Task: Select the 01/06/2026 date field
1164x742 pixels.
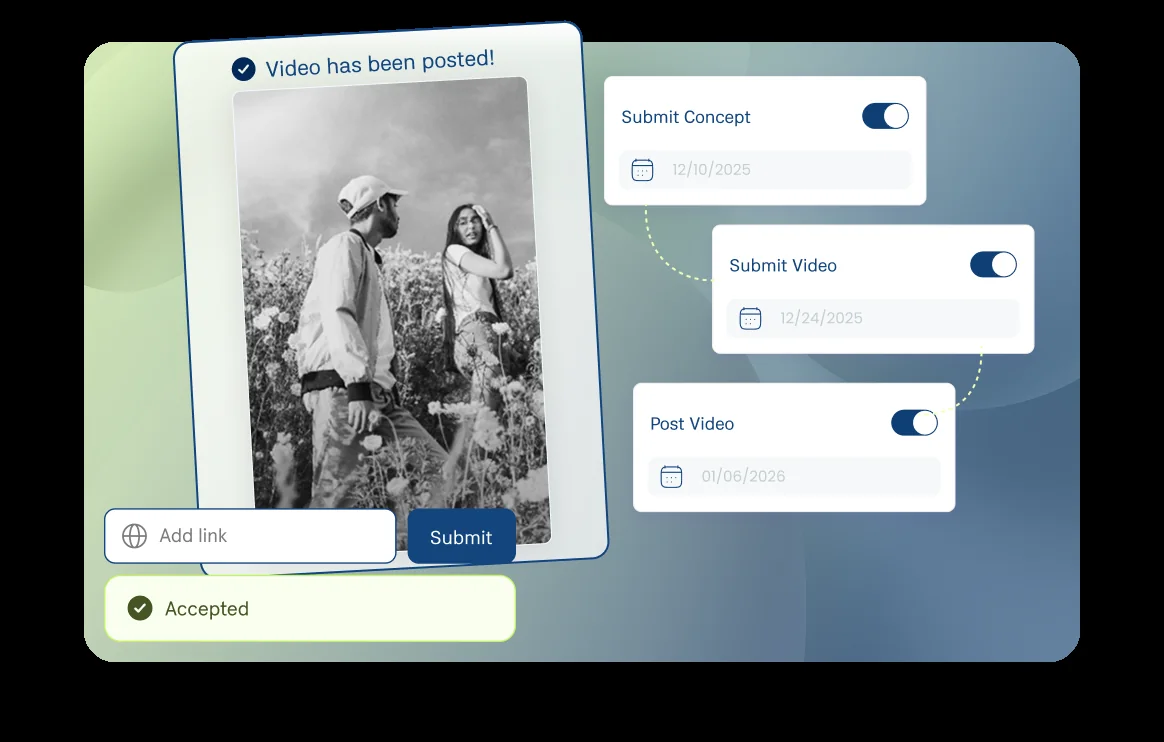Action: [794, 476]
